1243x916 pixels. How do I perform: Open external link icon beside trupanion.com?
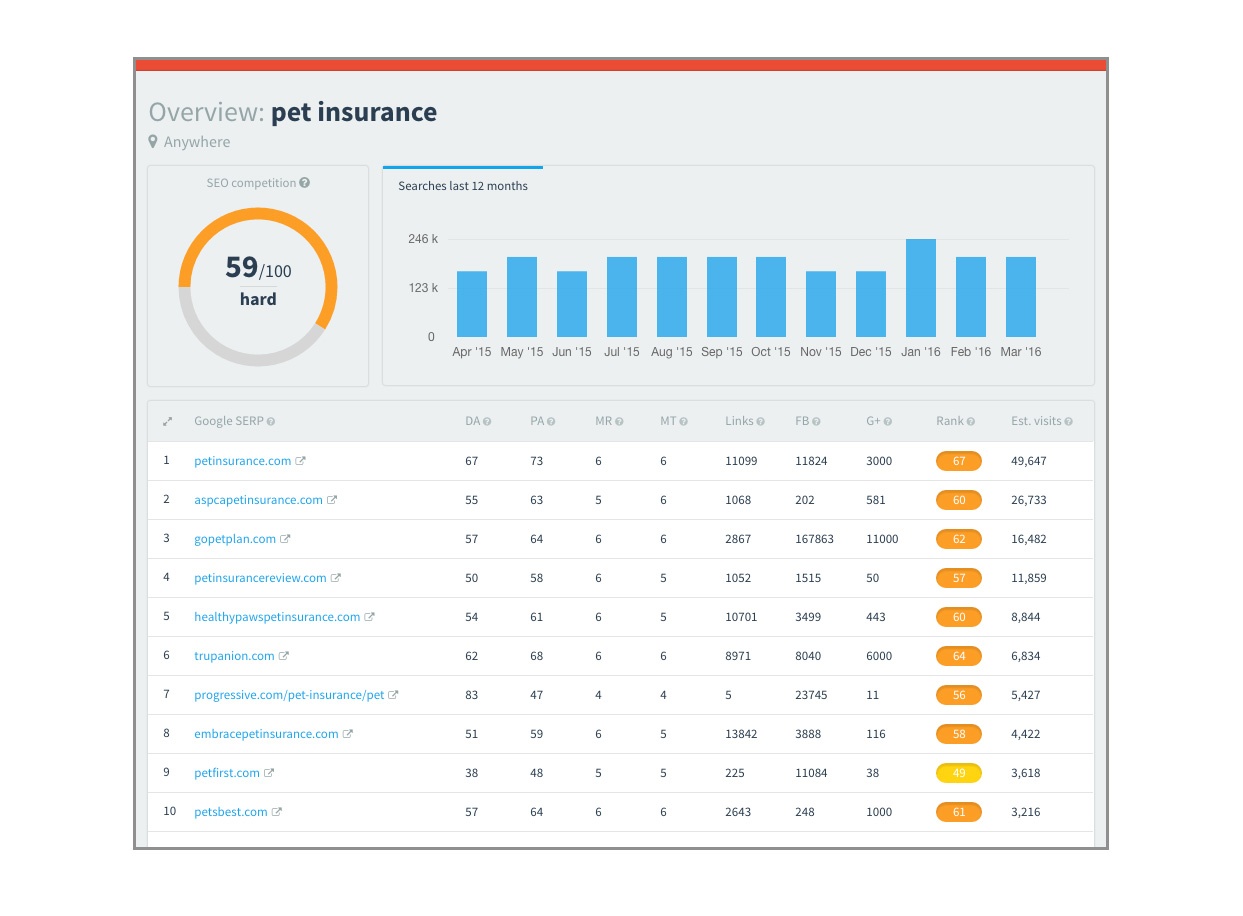[284, 656]
